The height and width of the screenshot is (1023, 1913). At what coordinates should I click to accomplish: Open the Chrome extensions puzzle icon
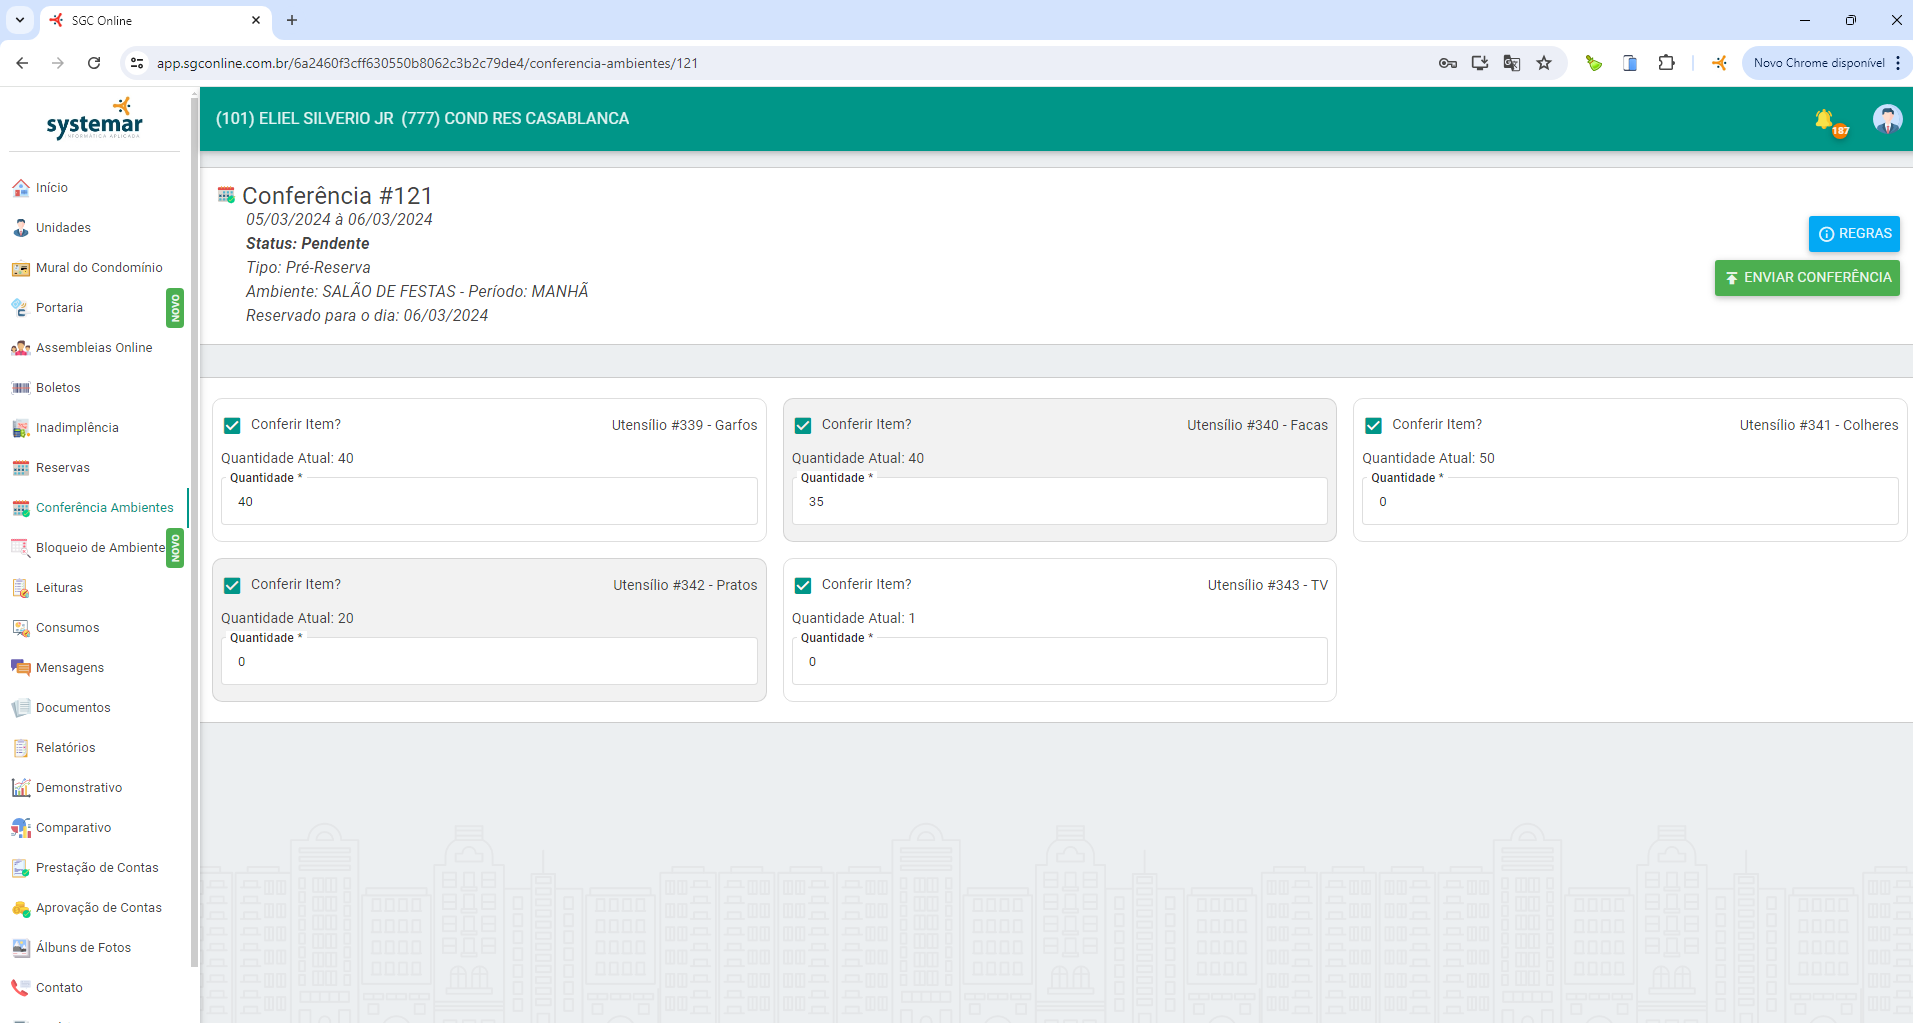click(x=1666, y=63)
